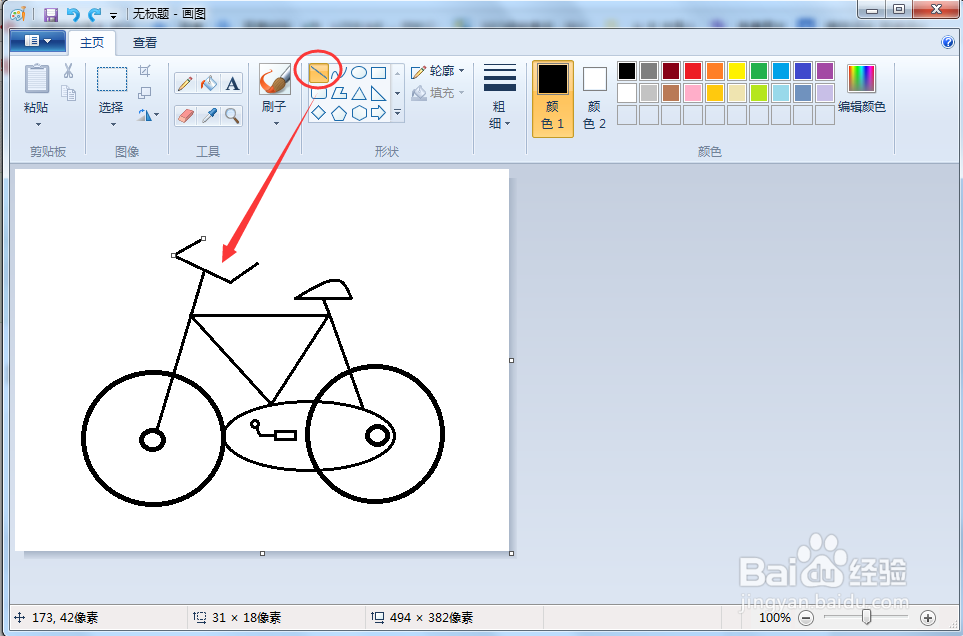Screen dimensions: 963x636
Task: Choose the Rectangle shape tool
Action: 378,73
